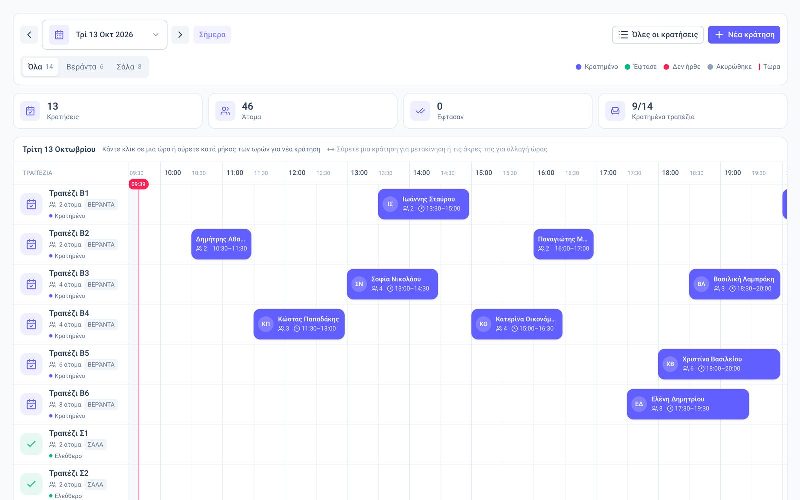The image size is (800, 500).
Task: Click the ΒΛ avatar on Βασιλική Λαμπράκη's reservation
Action: tap(702, 284)
